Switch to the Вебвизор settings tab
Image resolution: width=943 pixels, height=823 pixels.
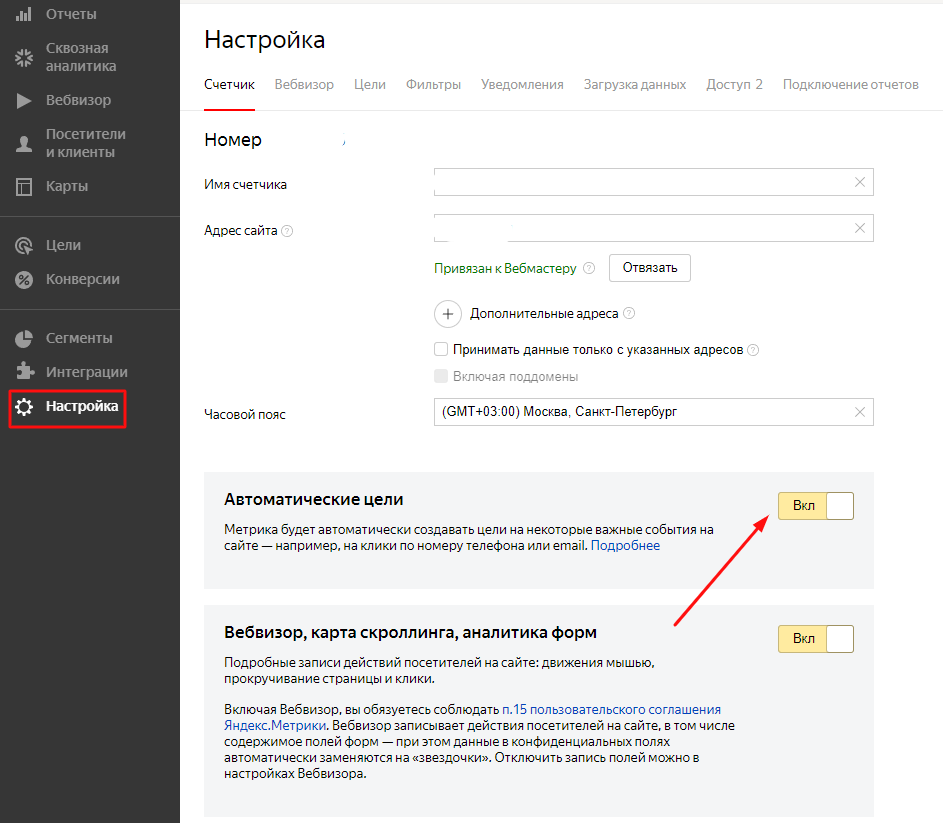(304, 85)
